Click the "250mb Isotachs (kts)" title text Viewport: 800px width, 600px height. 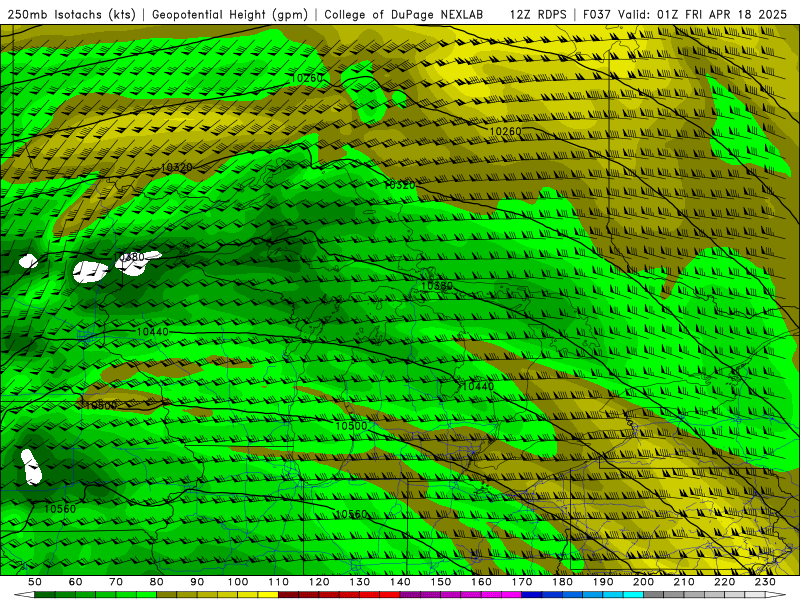click(x=72, y=14)
